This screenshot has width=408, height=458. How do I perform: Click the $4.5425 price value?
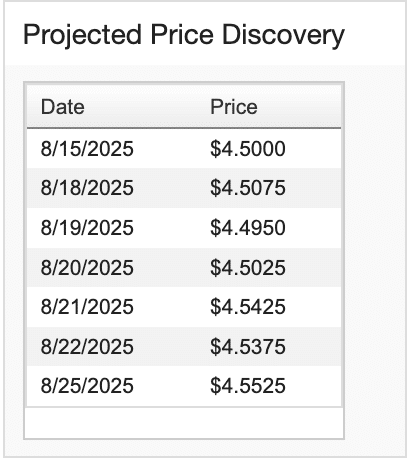pyautogui.click(x=248, y=307)
